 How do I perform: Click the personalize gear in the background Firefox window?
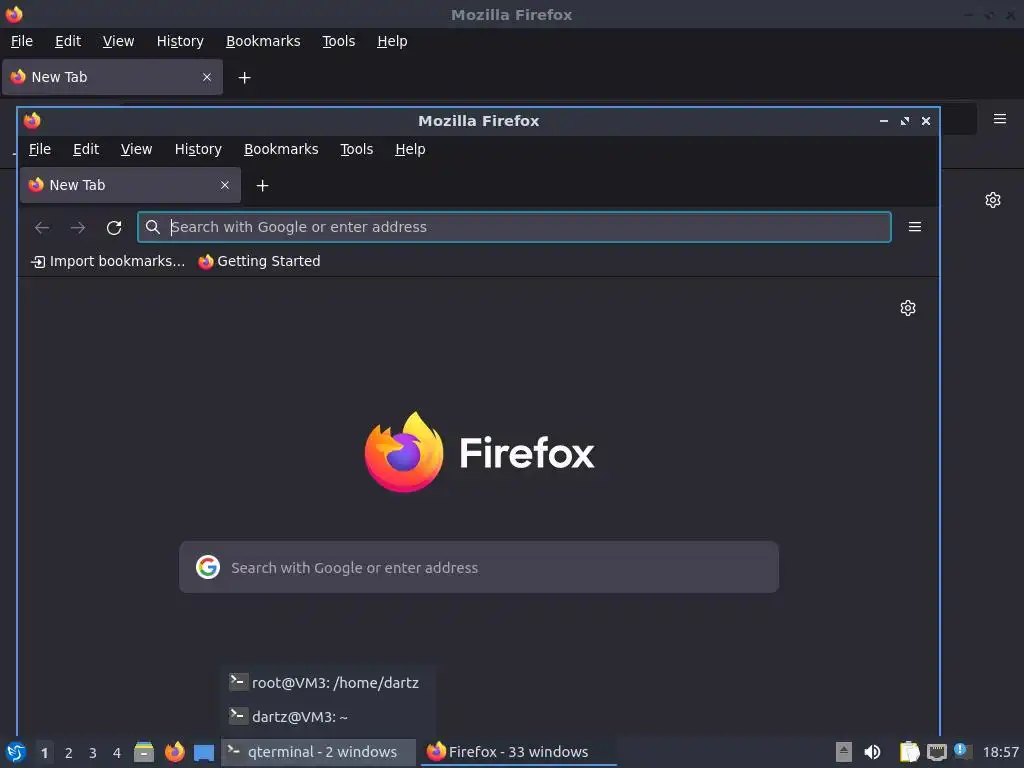click(993, 200)
